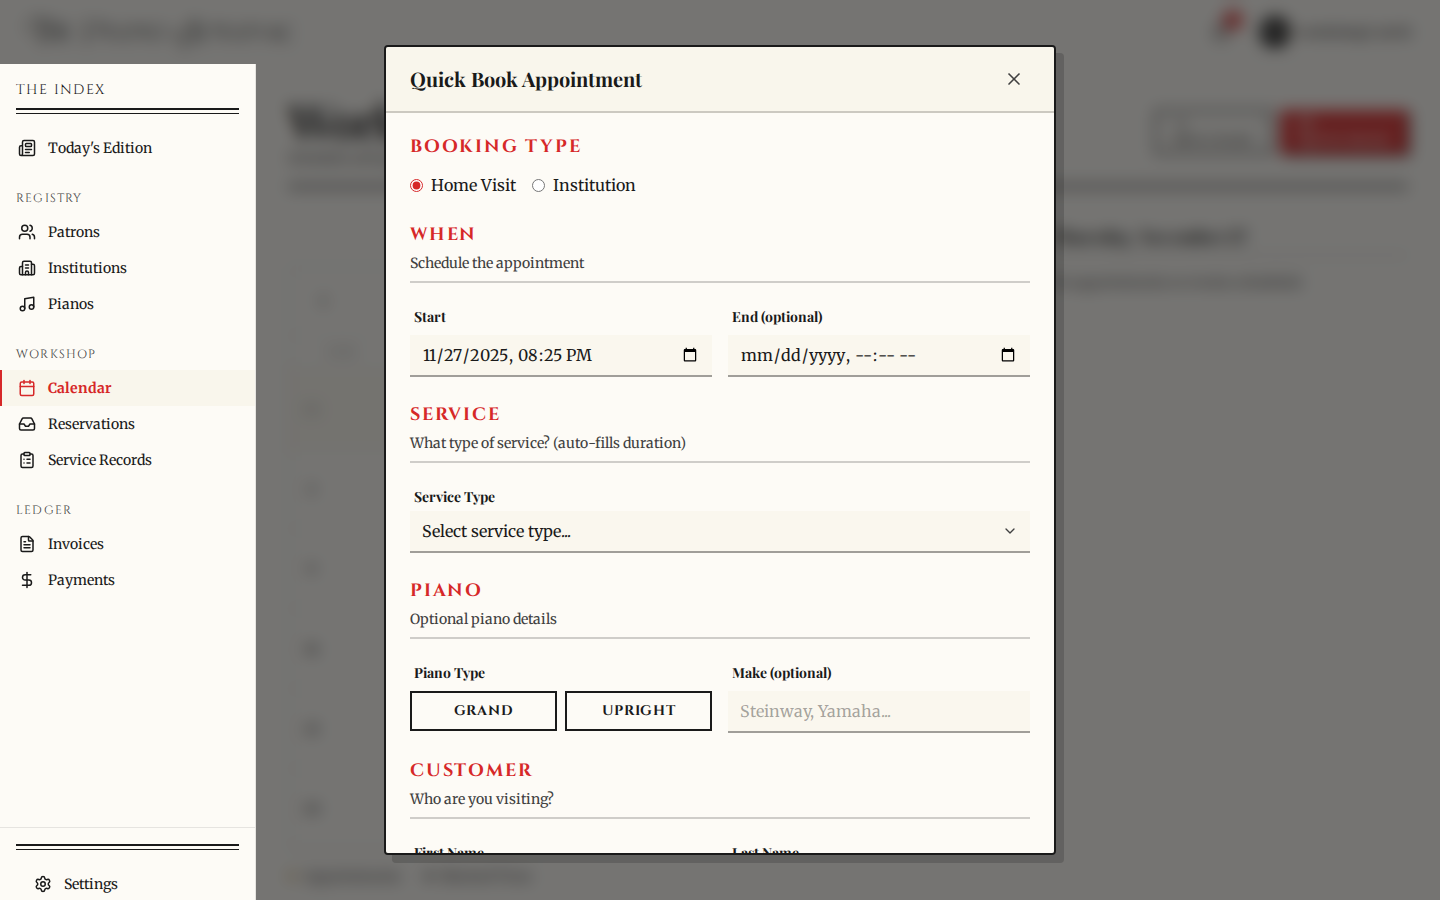Select the UPRIGHT piano type
Image resolution: width=1440 pixels, height=900 pixels.
point(638,711)
